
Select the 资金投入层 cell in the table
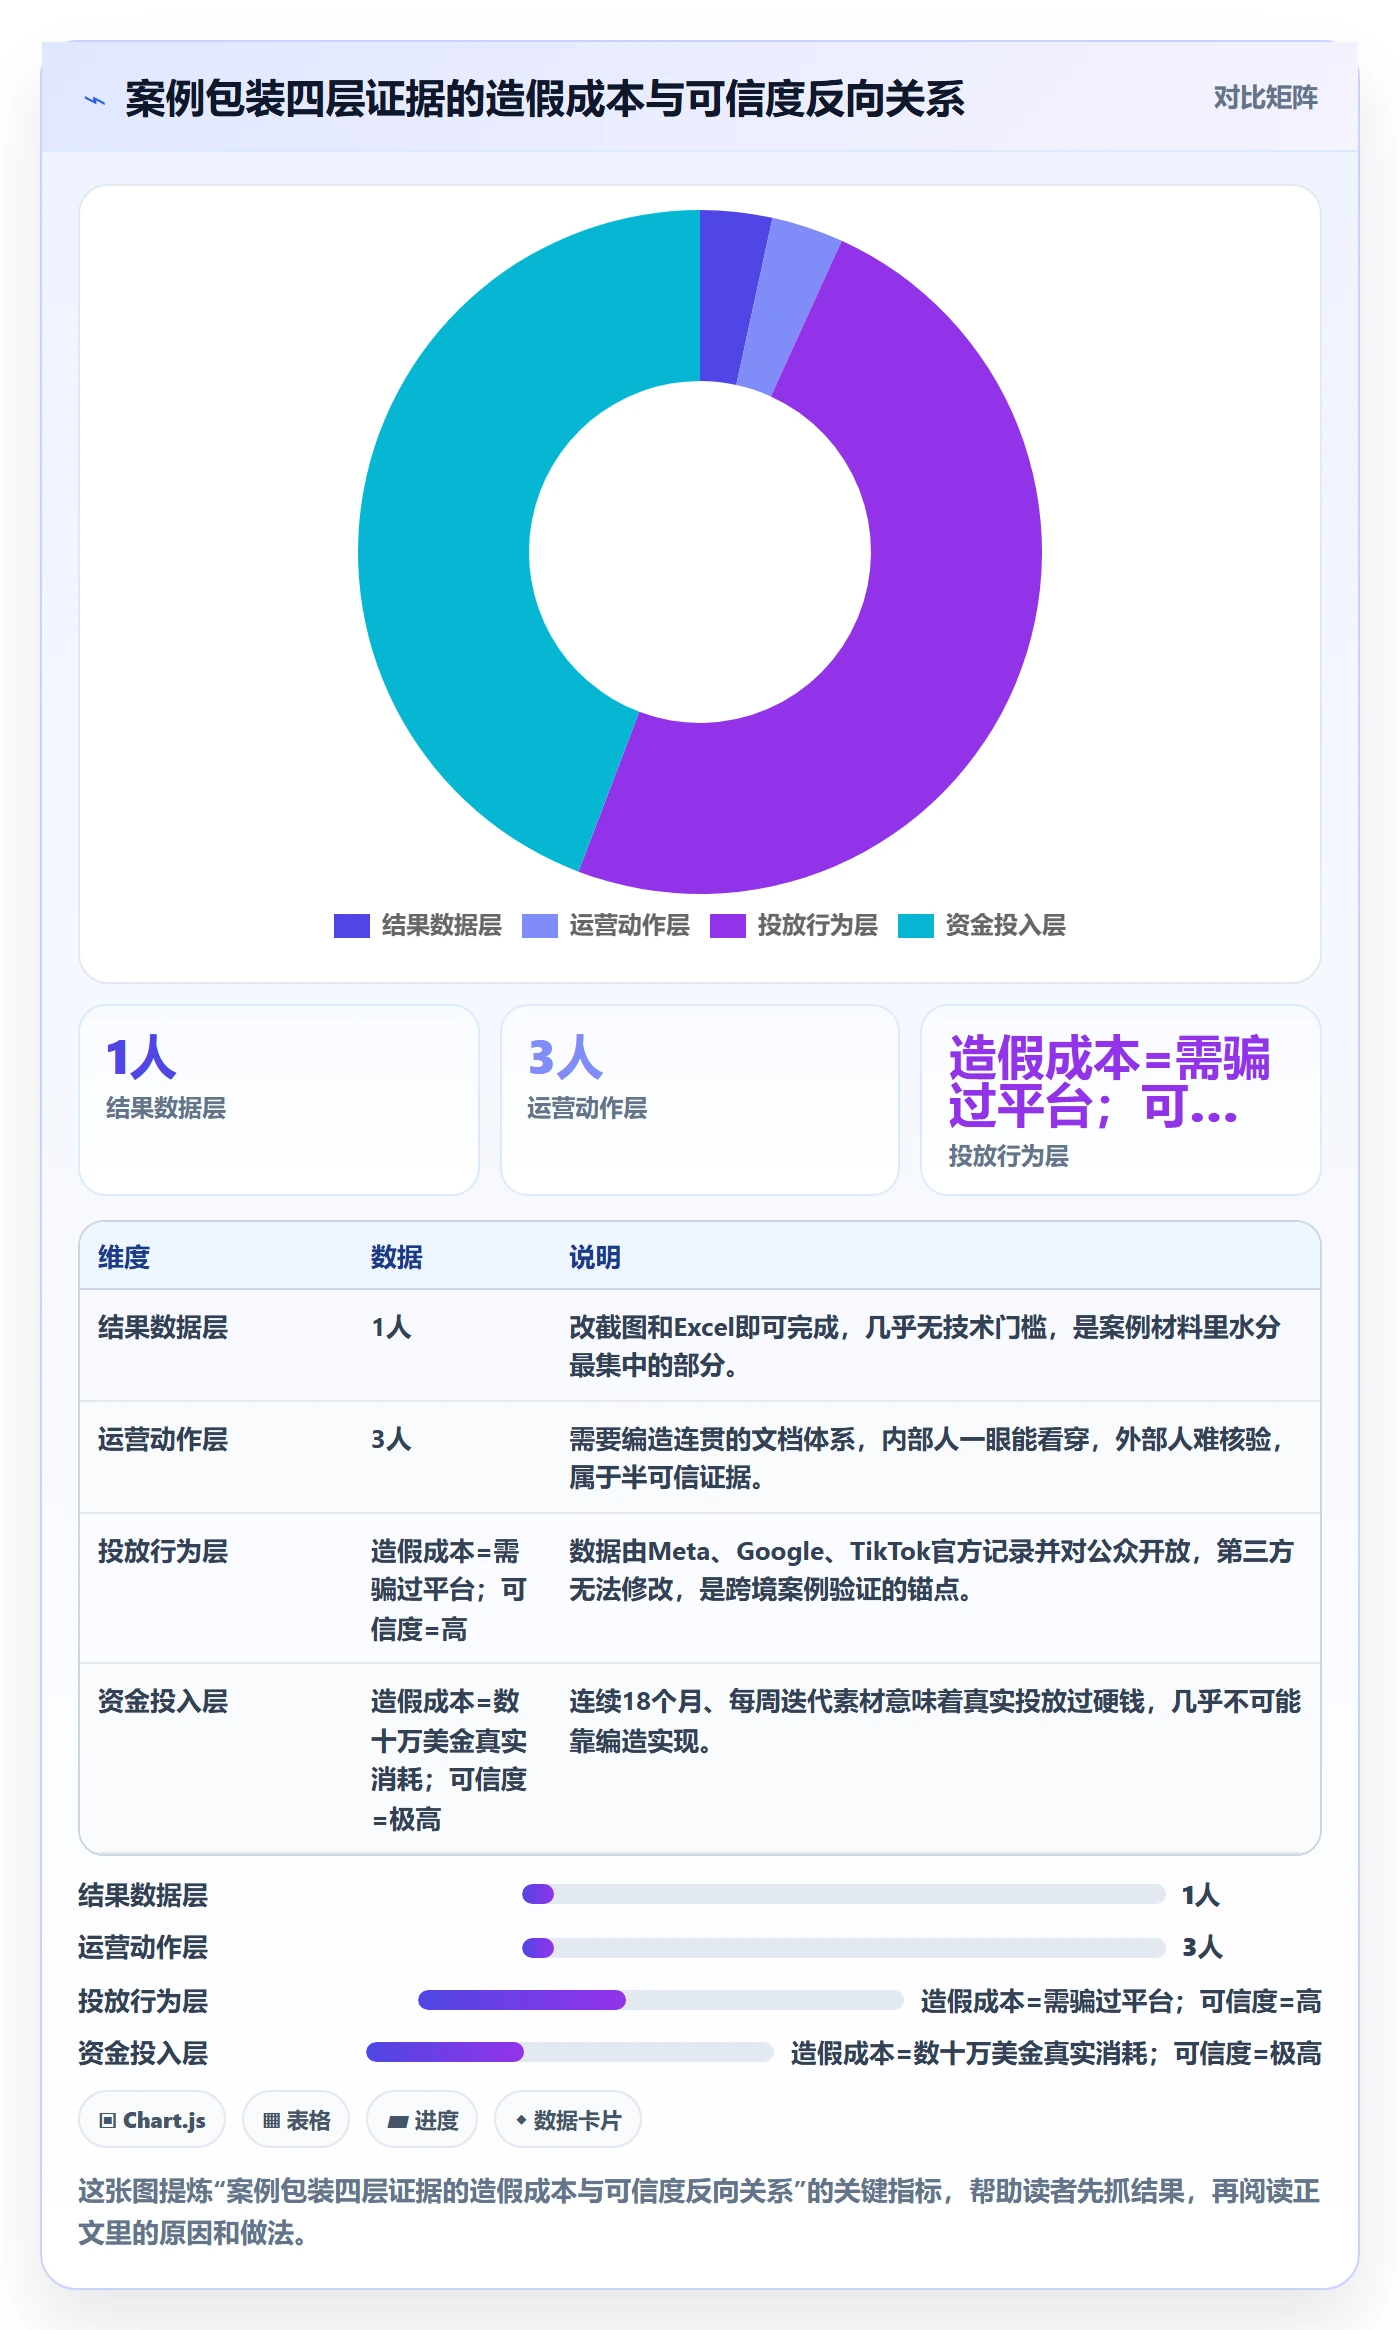pos(163,1702)
